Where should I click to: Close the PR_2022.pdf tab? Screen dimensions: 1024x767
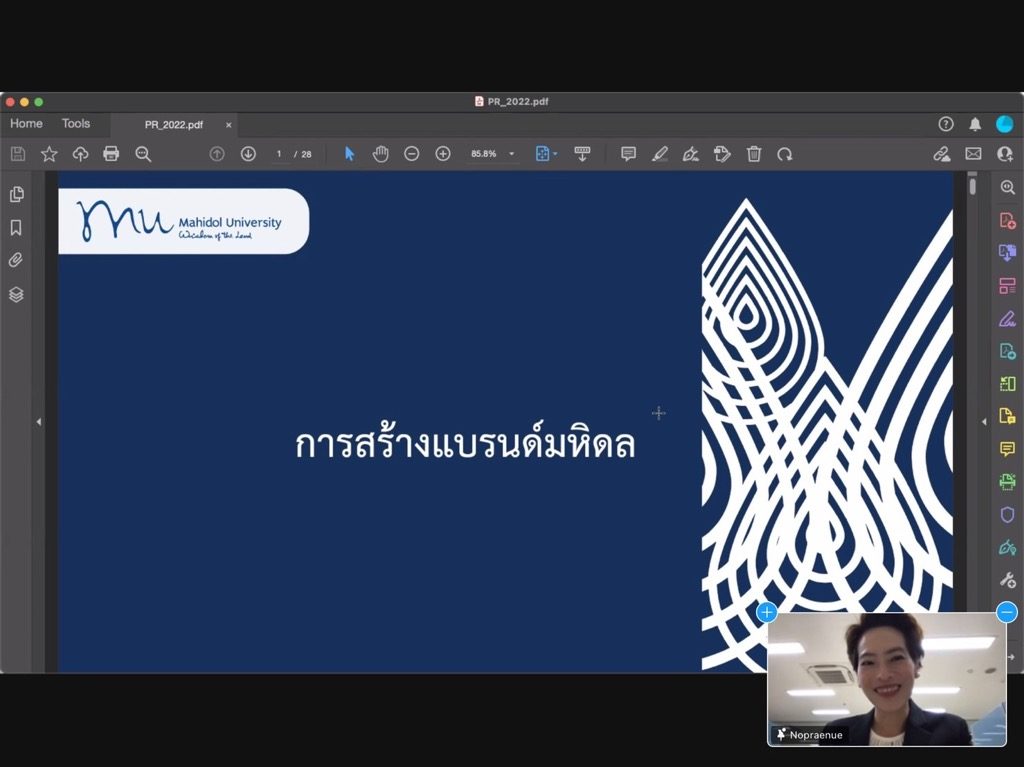coord(229,125)
